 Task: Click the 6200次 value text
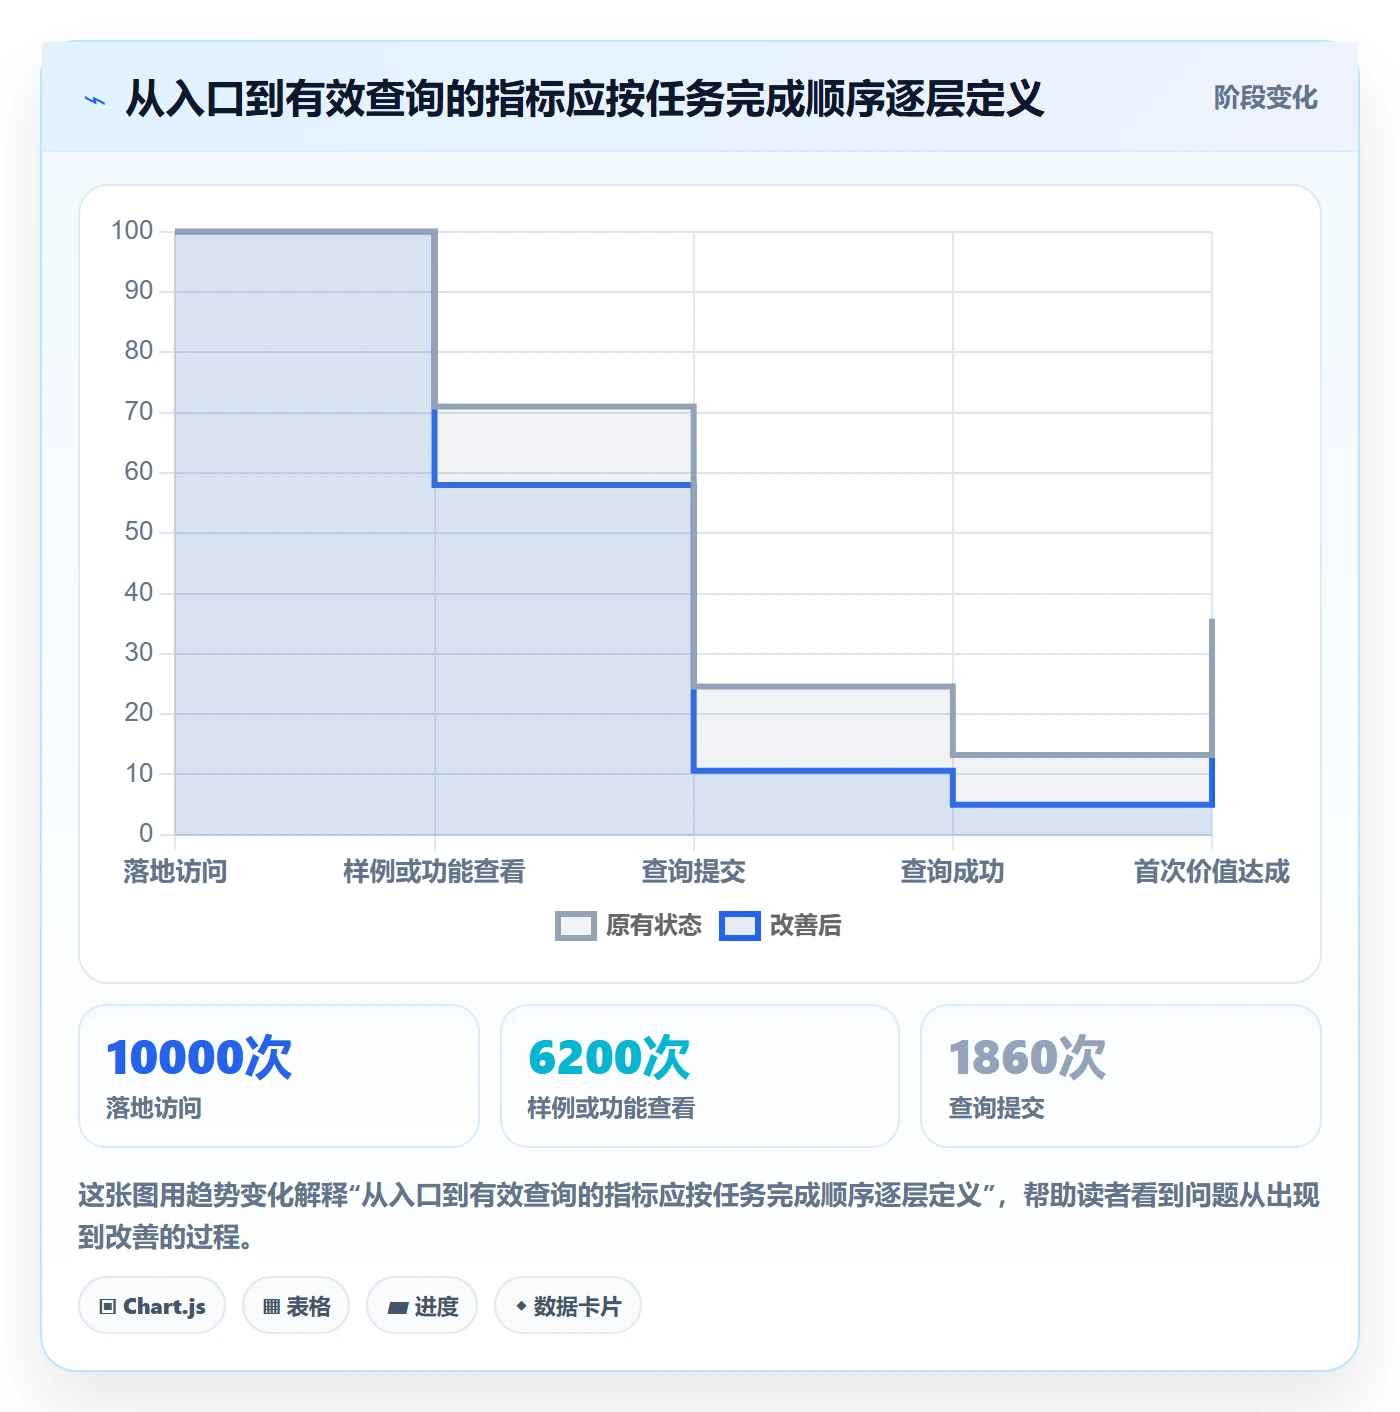coord(609,1057)
